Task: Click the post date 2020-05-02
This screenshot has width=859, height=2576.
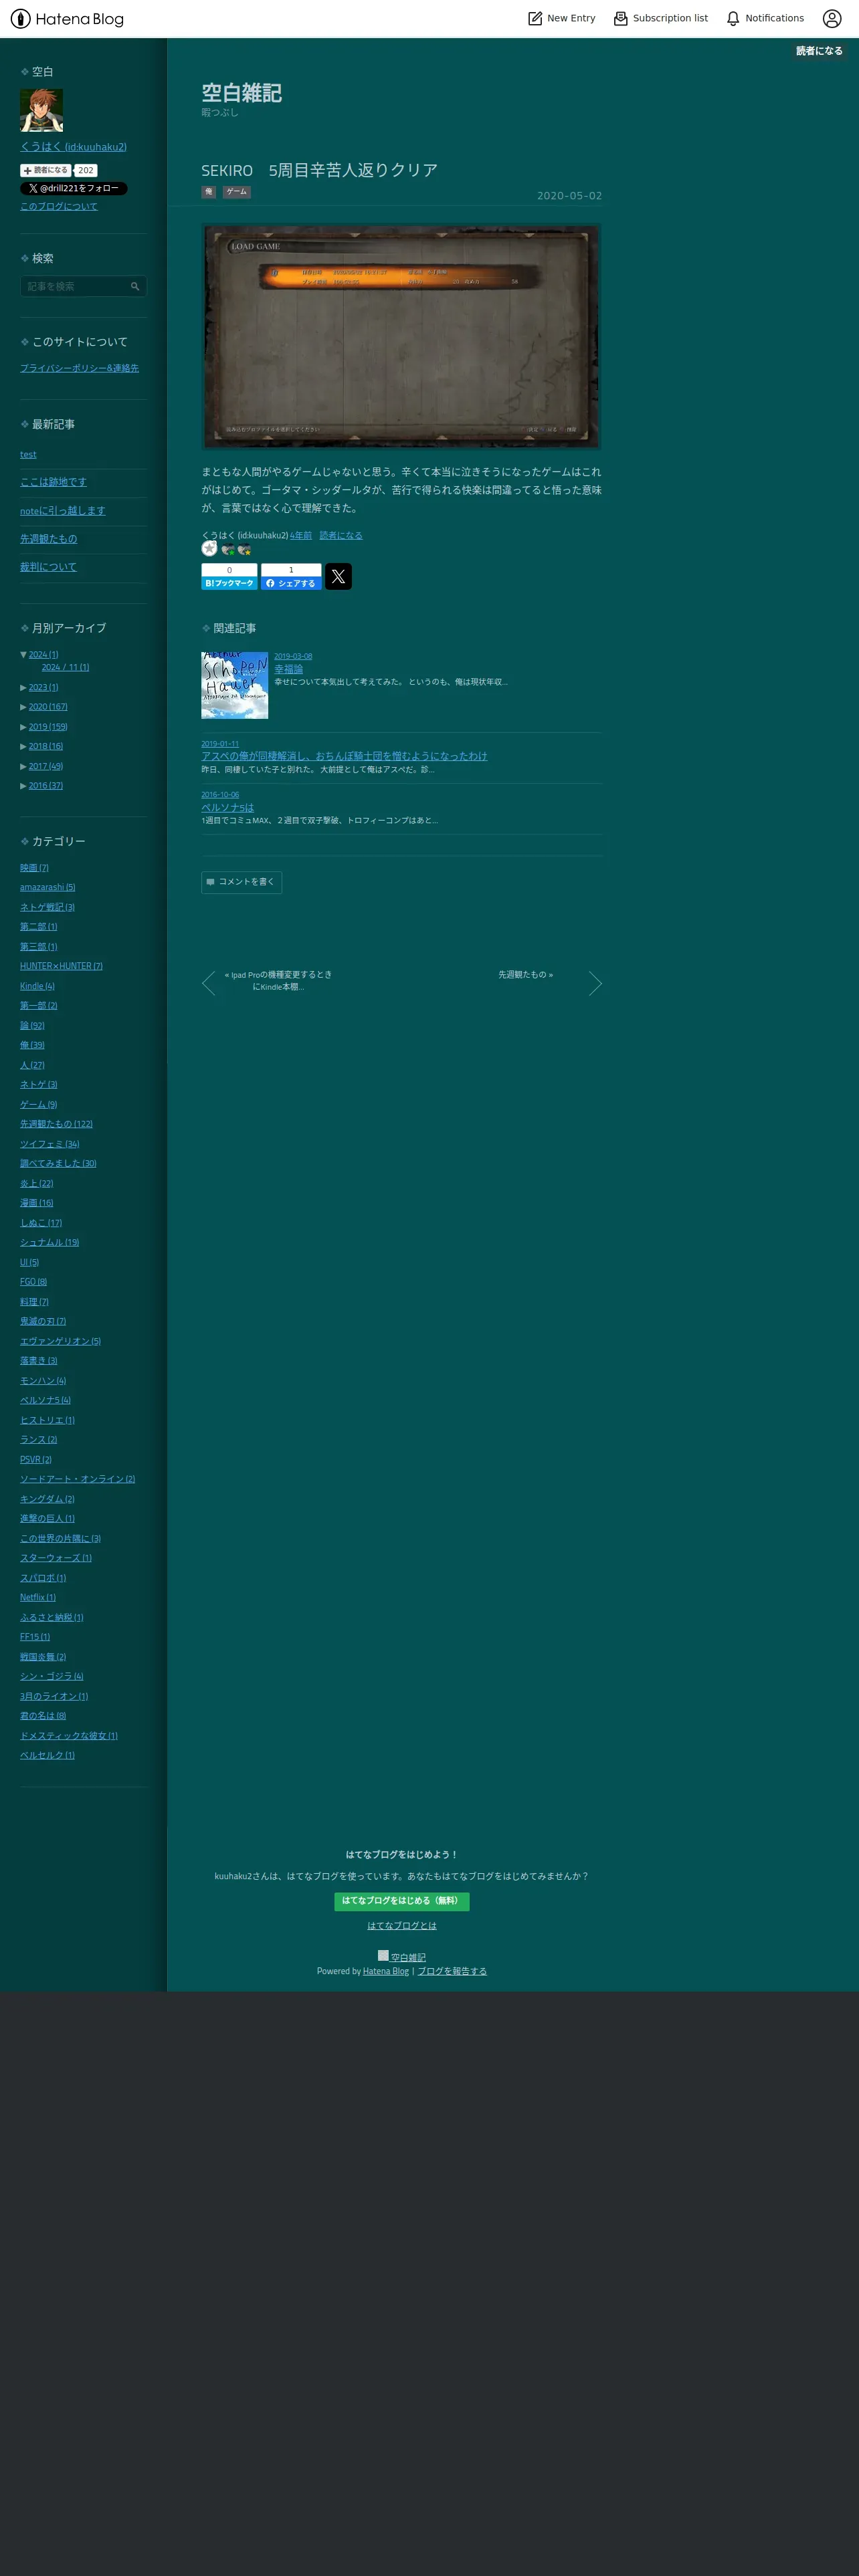Action: 569,196
